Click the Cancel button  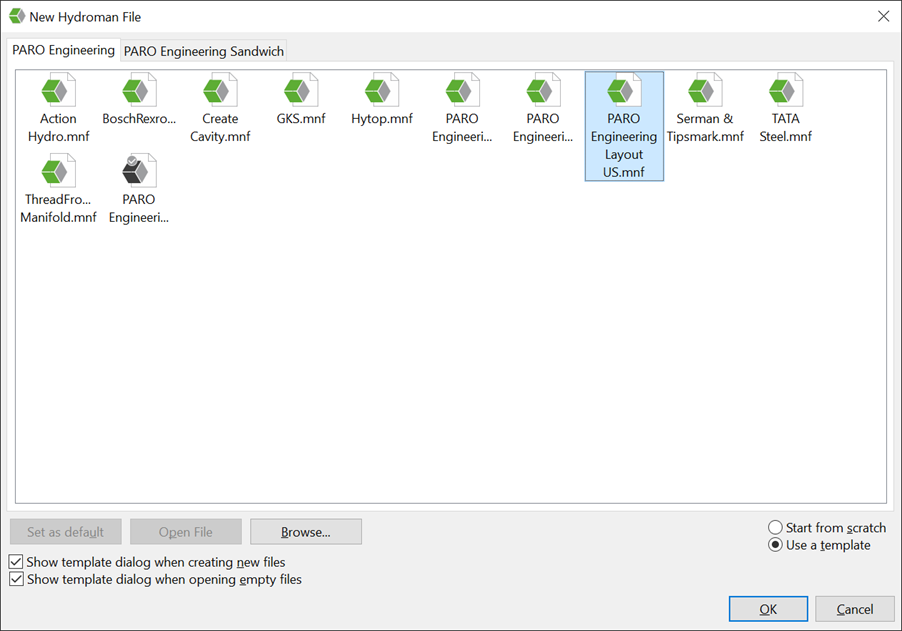click(855, 609)
